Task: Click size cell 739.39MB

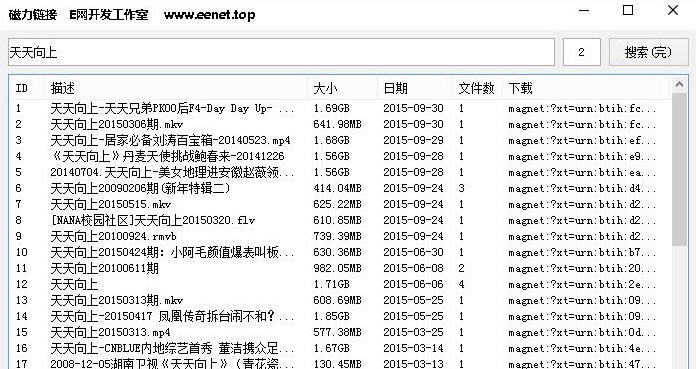Action: [337, 236]
